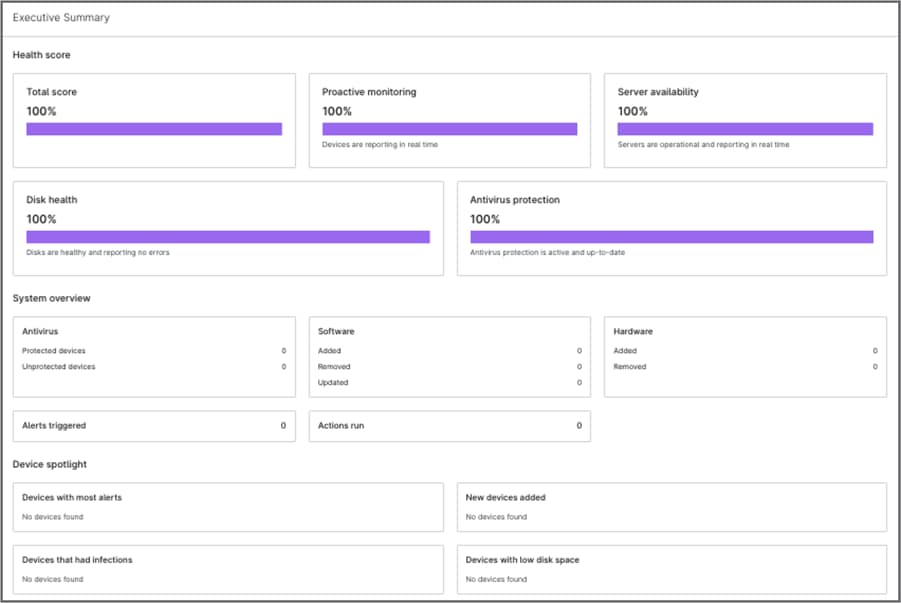901x603 pixels.
Task: Click the Software Added row
Action: coord(449,351)
